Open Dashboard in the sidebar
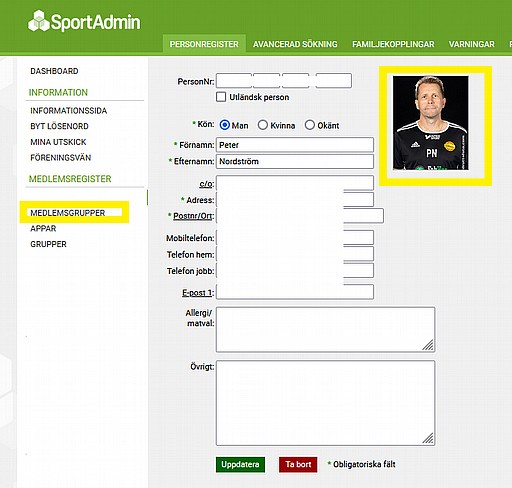512x488 pixels. [54, 71]
